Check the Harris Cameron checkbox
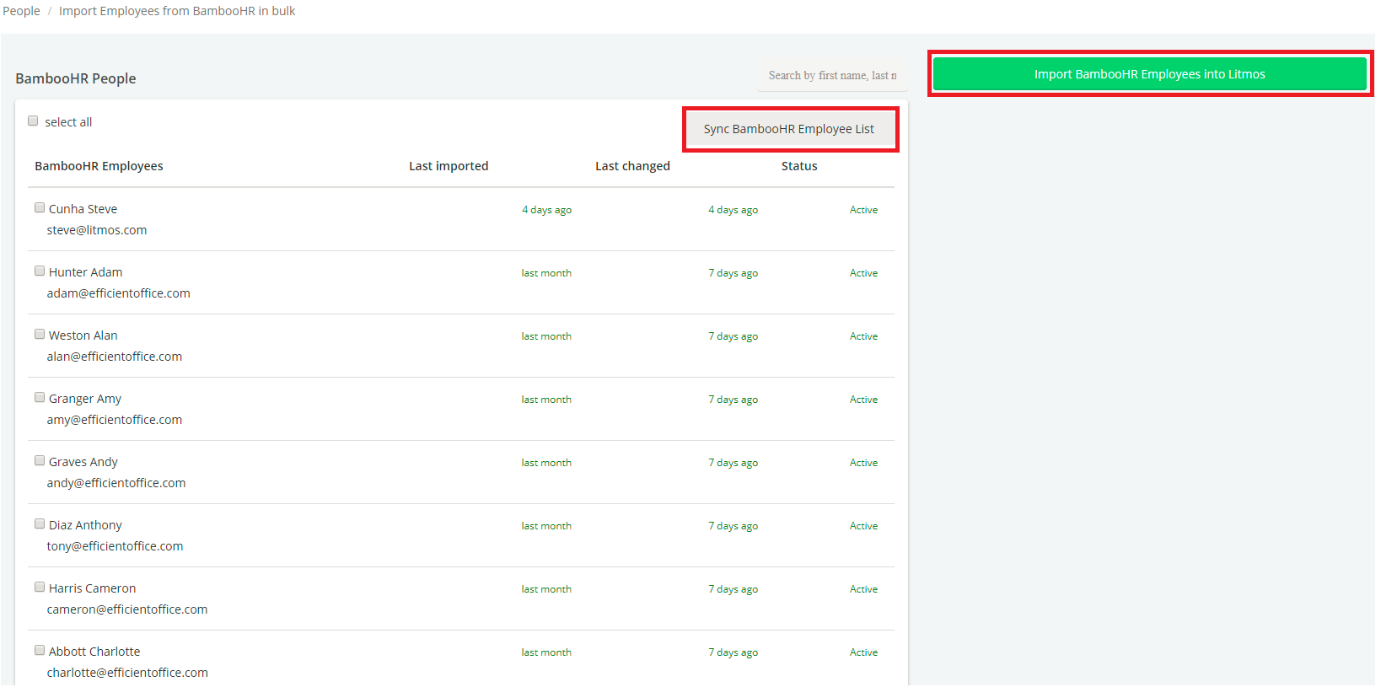The width and height of the screenshot is (1381, 687). tap(40, 587)
